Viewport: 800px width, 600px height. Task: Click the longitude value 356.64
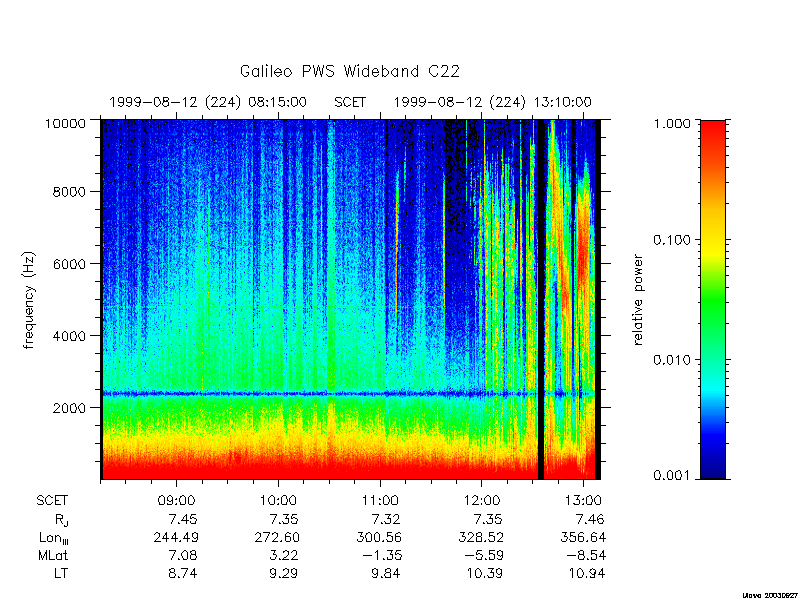(x=583, y=537)
